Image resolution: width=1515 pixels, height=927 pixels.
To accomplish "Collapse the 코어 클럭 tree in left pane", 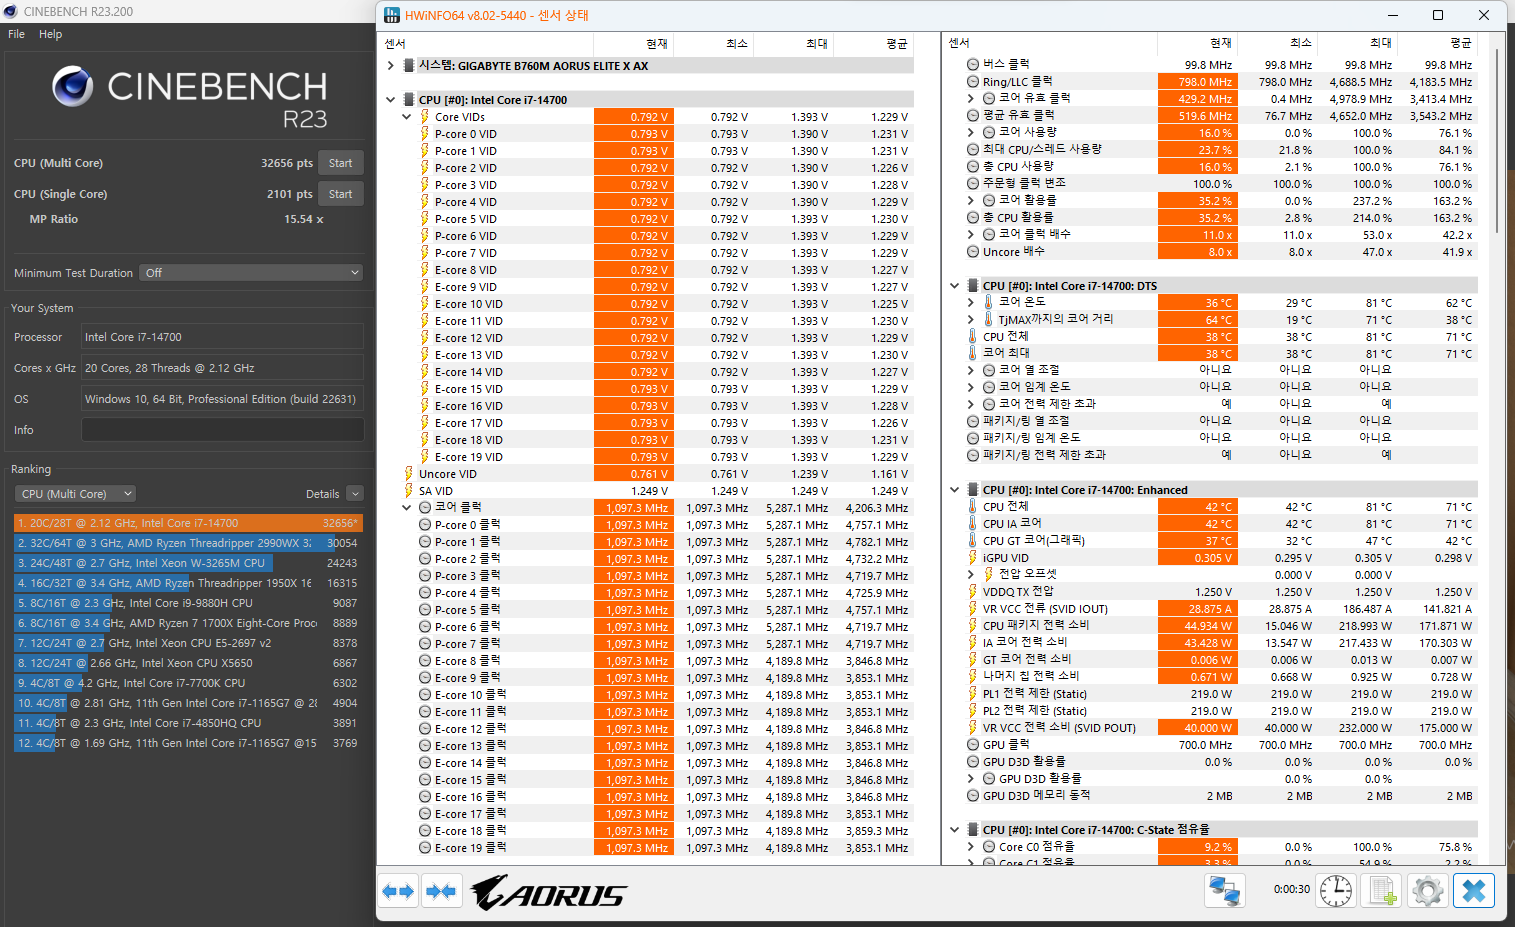I will point(407,508).
